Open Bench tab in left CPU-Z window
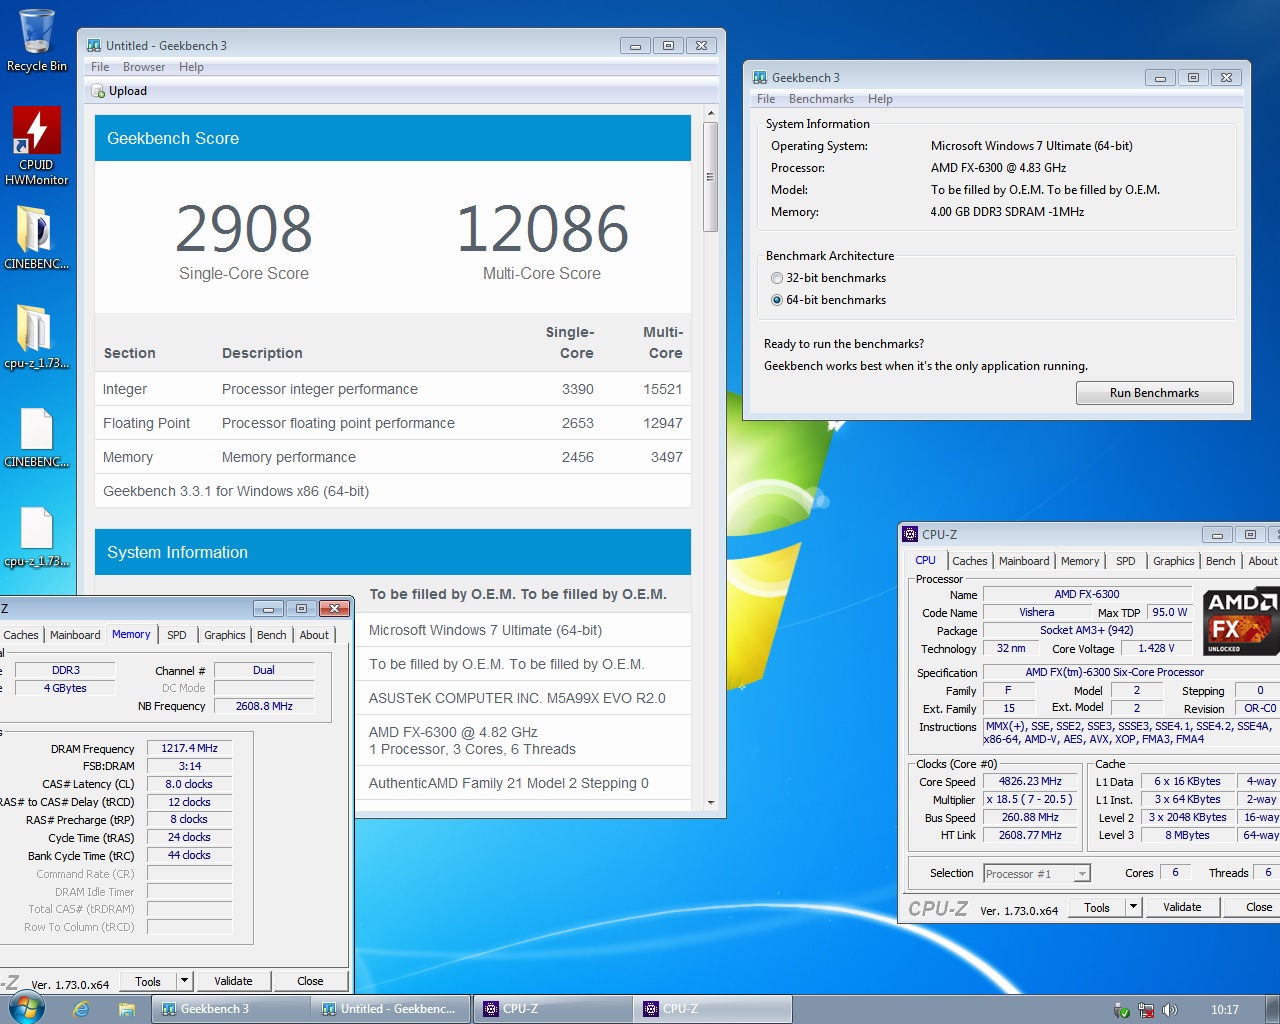The height and width of the screenshot is (1024, 1280). [271, 635]
